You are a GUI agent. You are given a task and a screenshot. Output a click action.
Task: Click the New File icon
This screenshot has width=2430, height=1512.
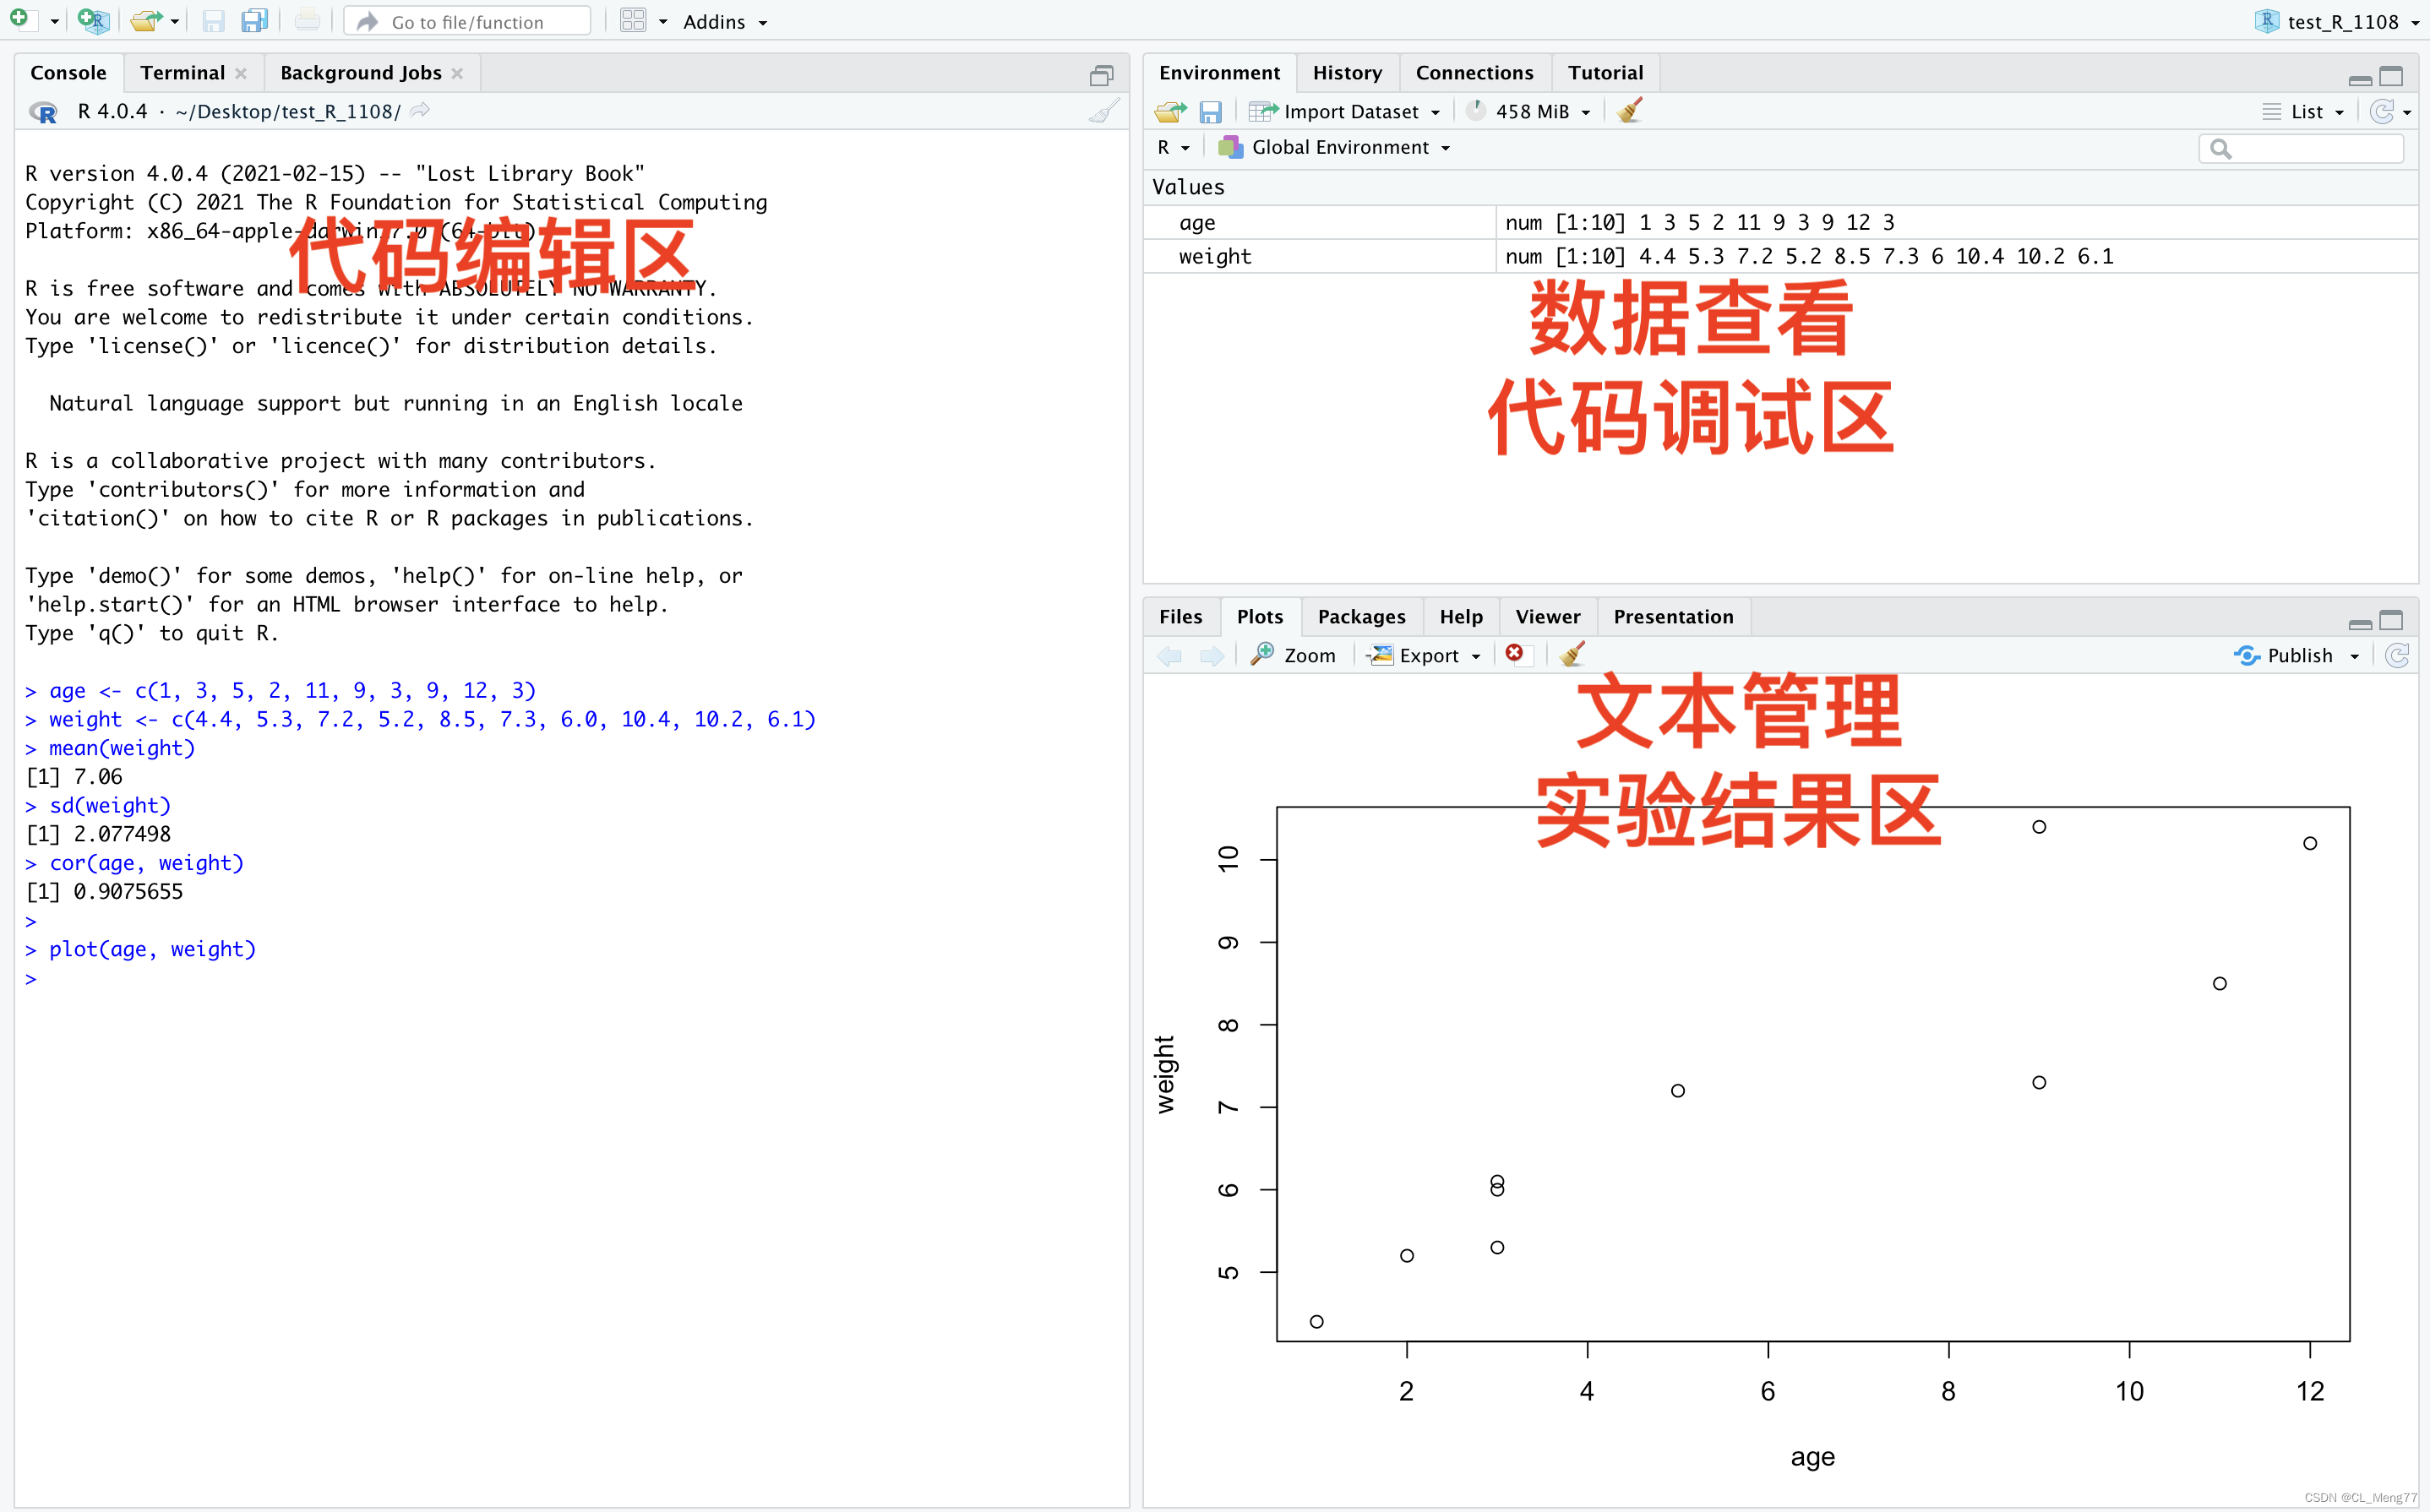[20, 19]
